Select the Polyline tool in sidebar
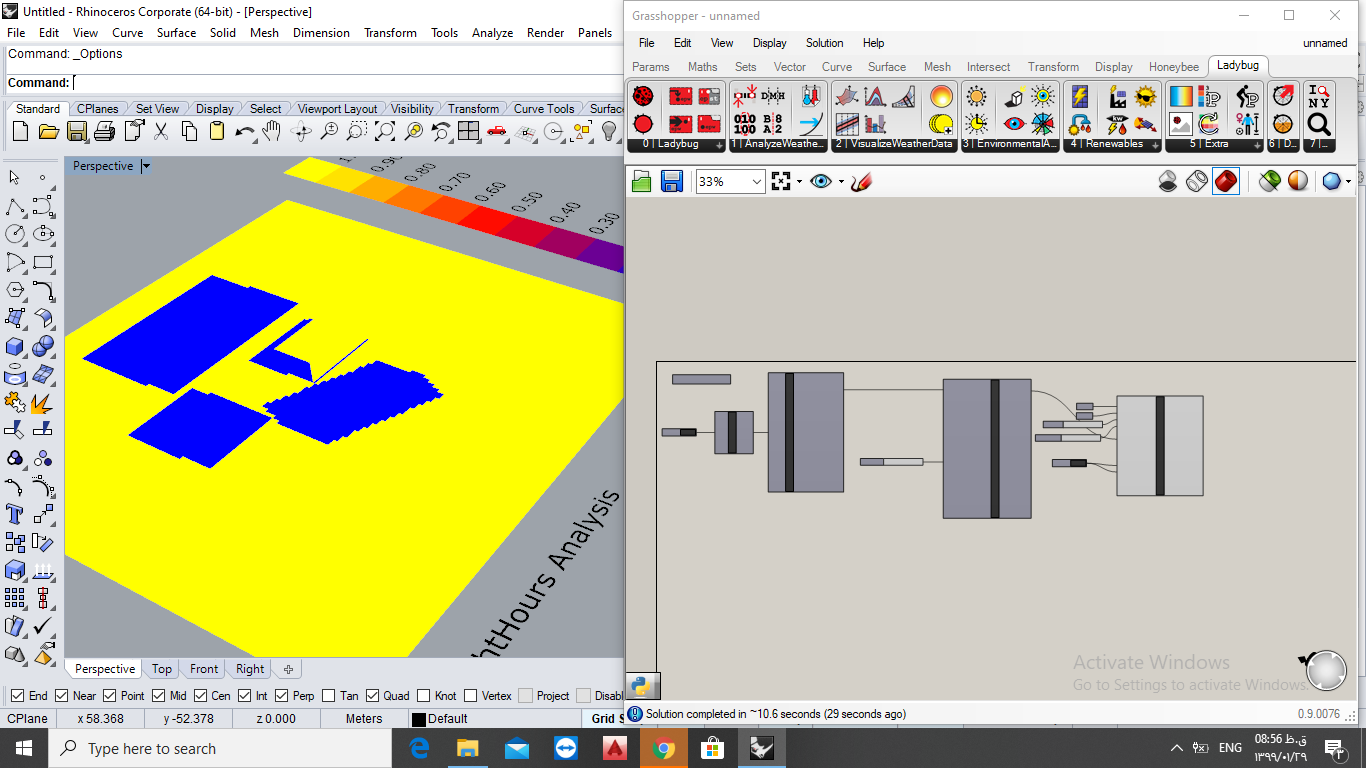Screen dimensions: 1366x768 (15, 206)
